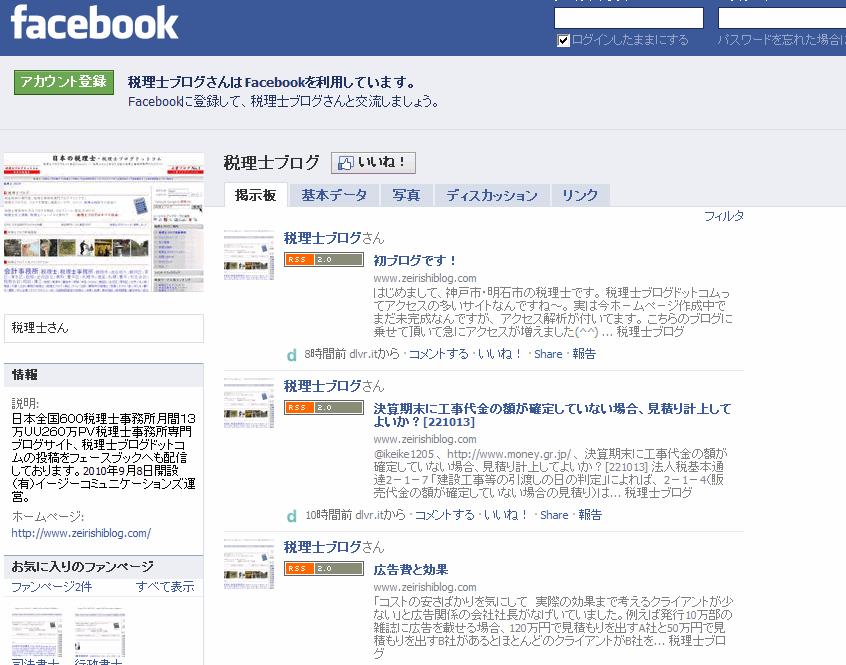
Task: Click RSS 2.0 badge of 広告費と効果 post
Action: (x=324, y=568)
